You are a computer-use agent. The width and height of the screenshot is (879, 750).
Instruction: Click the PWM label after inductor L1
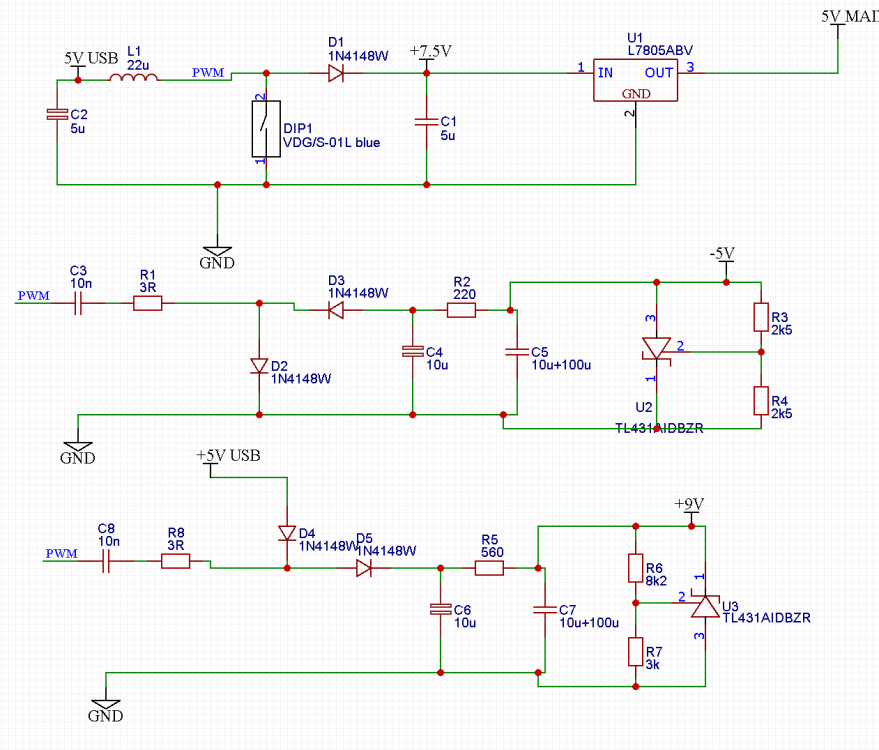coord(208,72)
